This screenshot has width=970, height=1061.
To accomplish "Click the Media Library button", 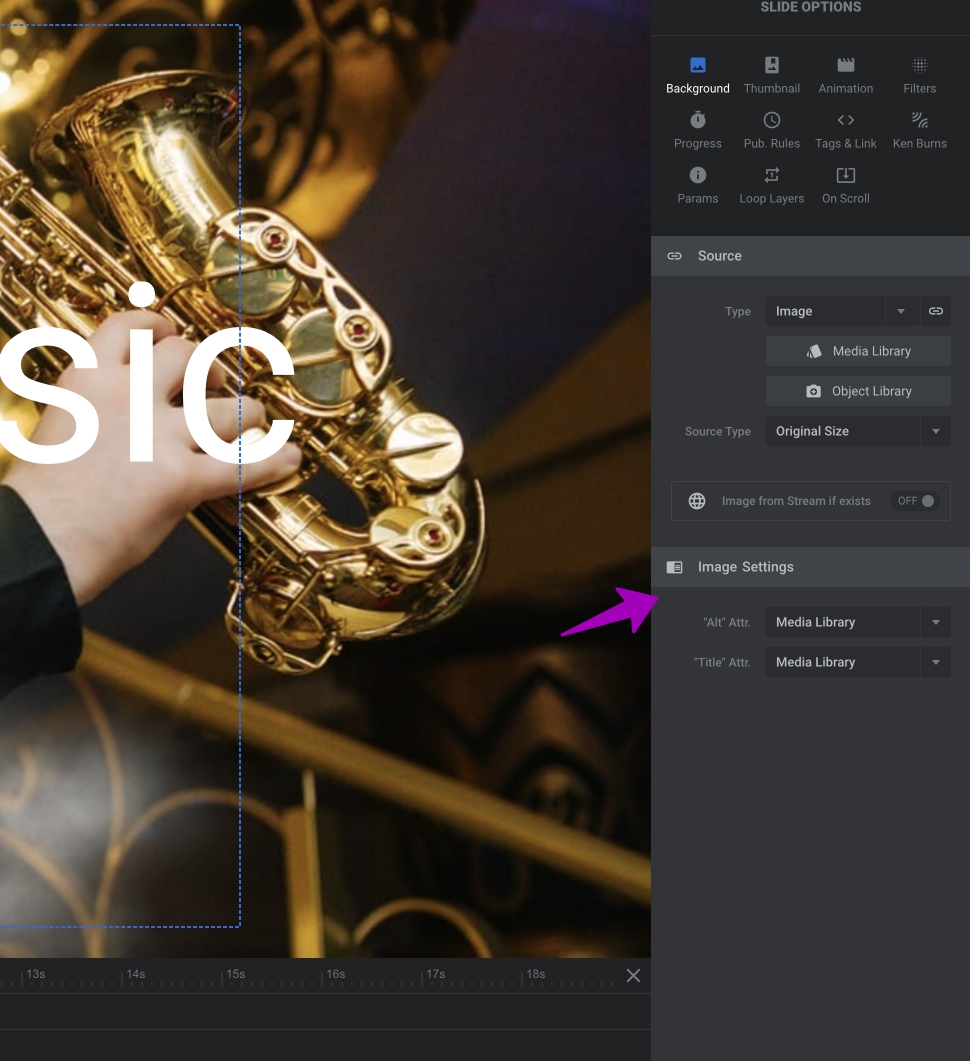I will (x=858, y=351).
